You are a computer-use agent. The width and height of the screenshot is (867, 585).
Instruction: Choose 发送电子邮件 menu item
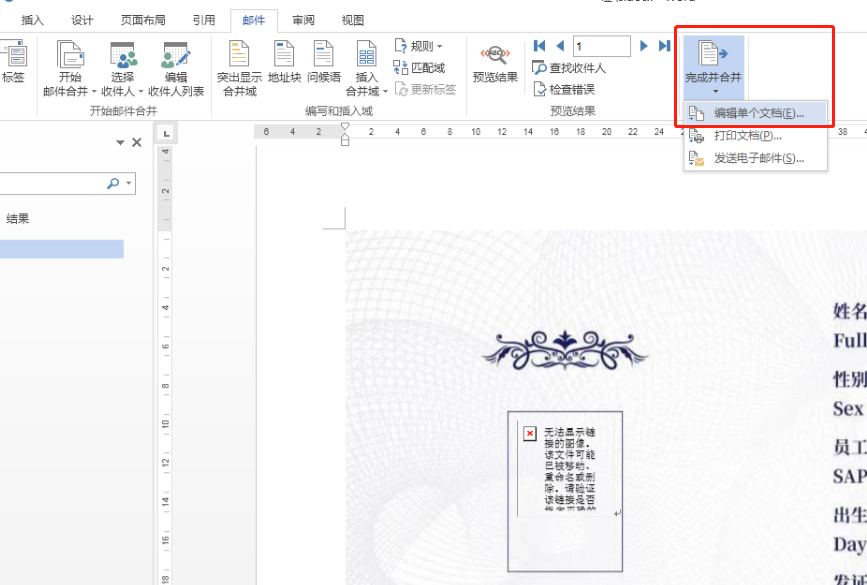click(756, 159)
